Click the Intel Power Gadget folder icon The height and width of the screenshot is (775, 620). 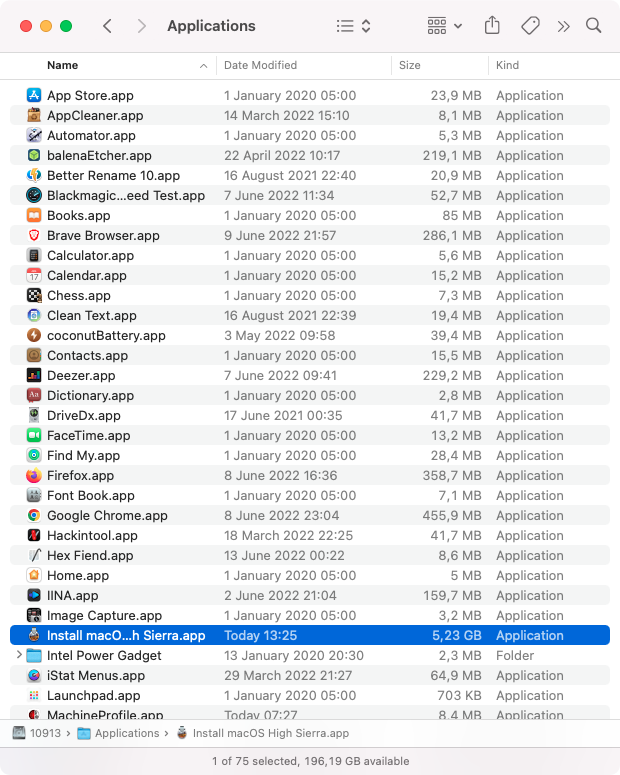(x=34, y=655)
